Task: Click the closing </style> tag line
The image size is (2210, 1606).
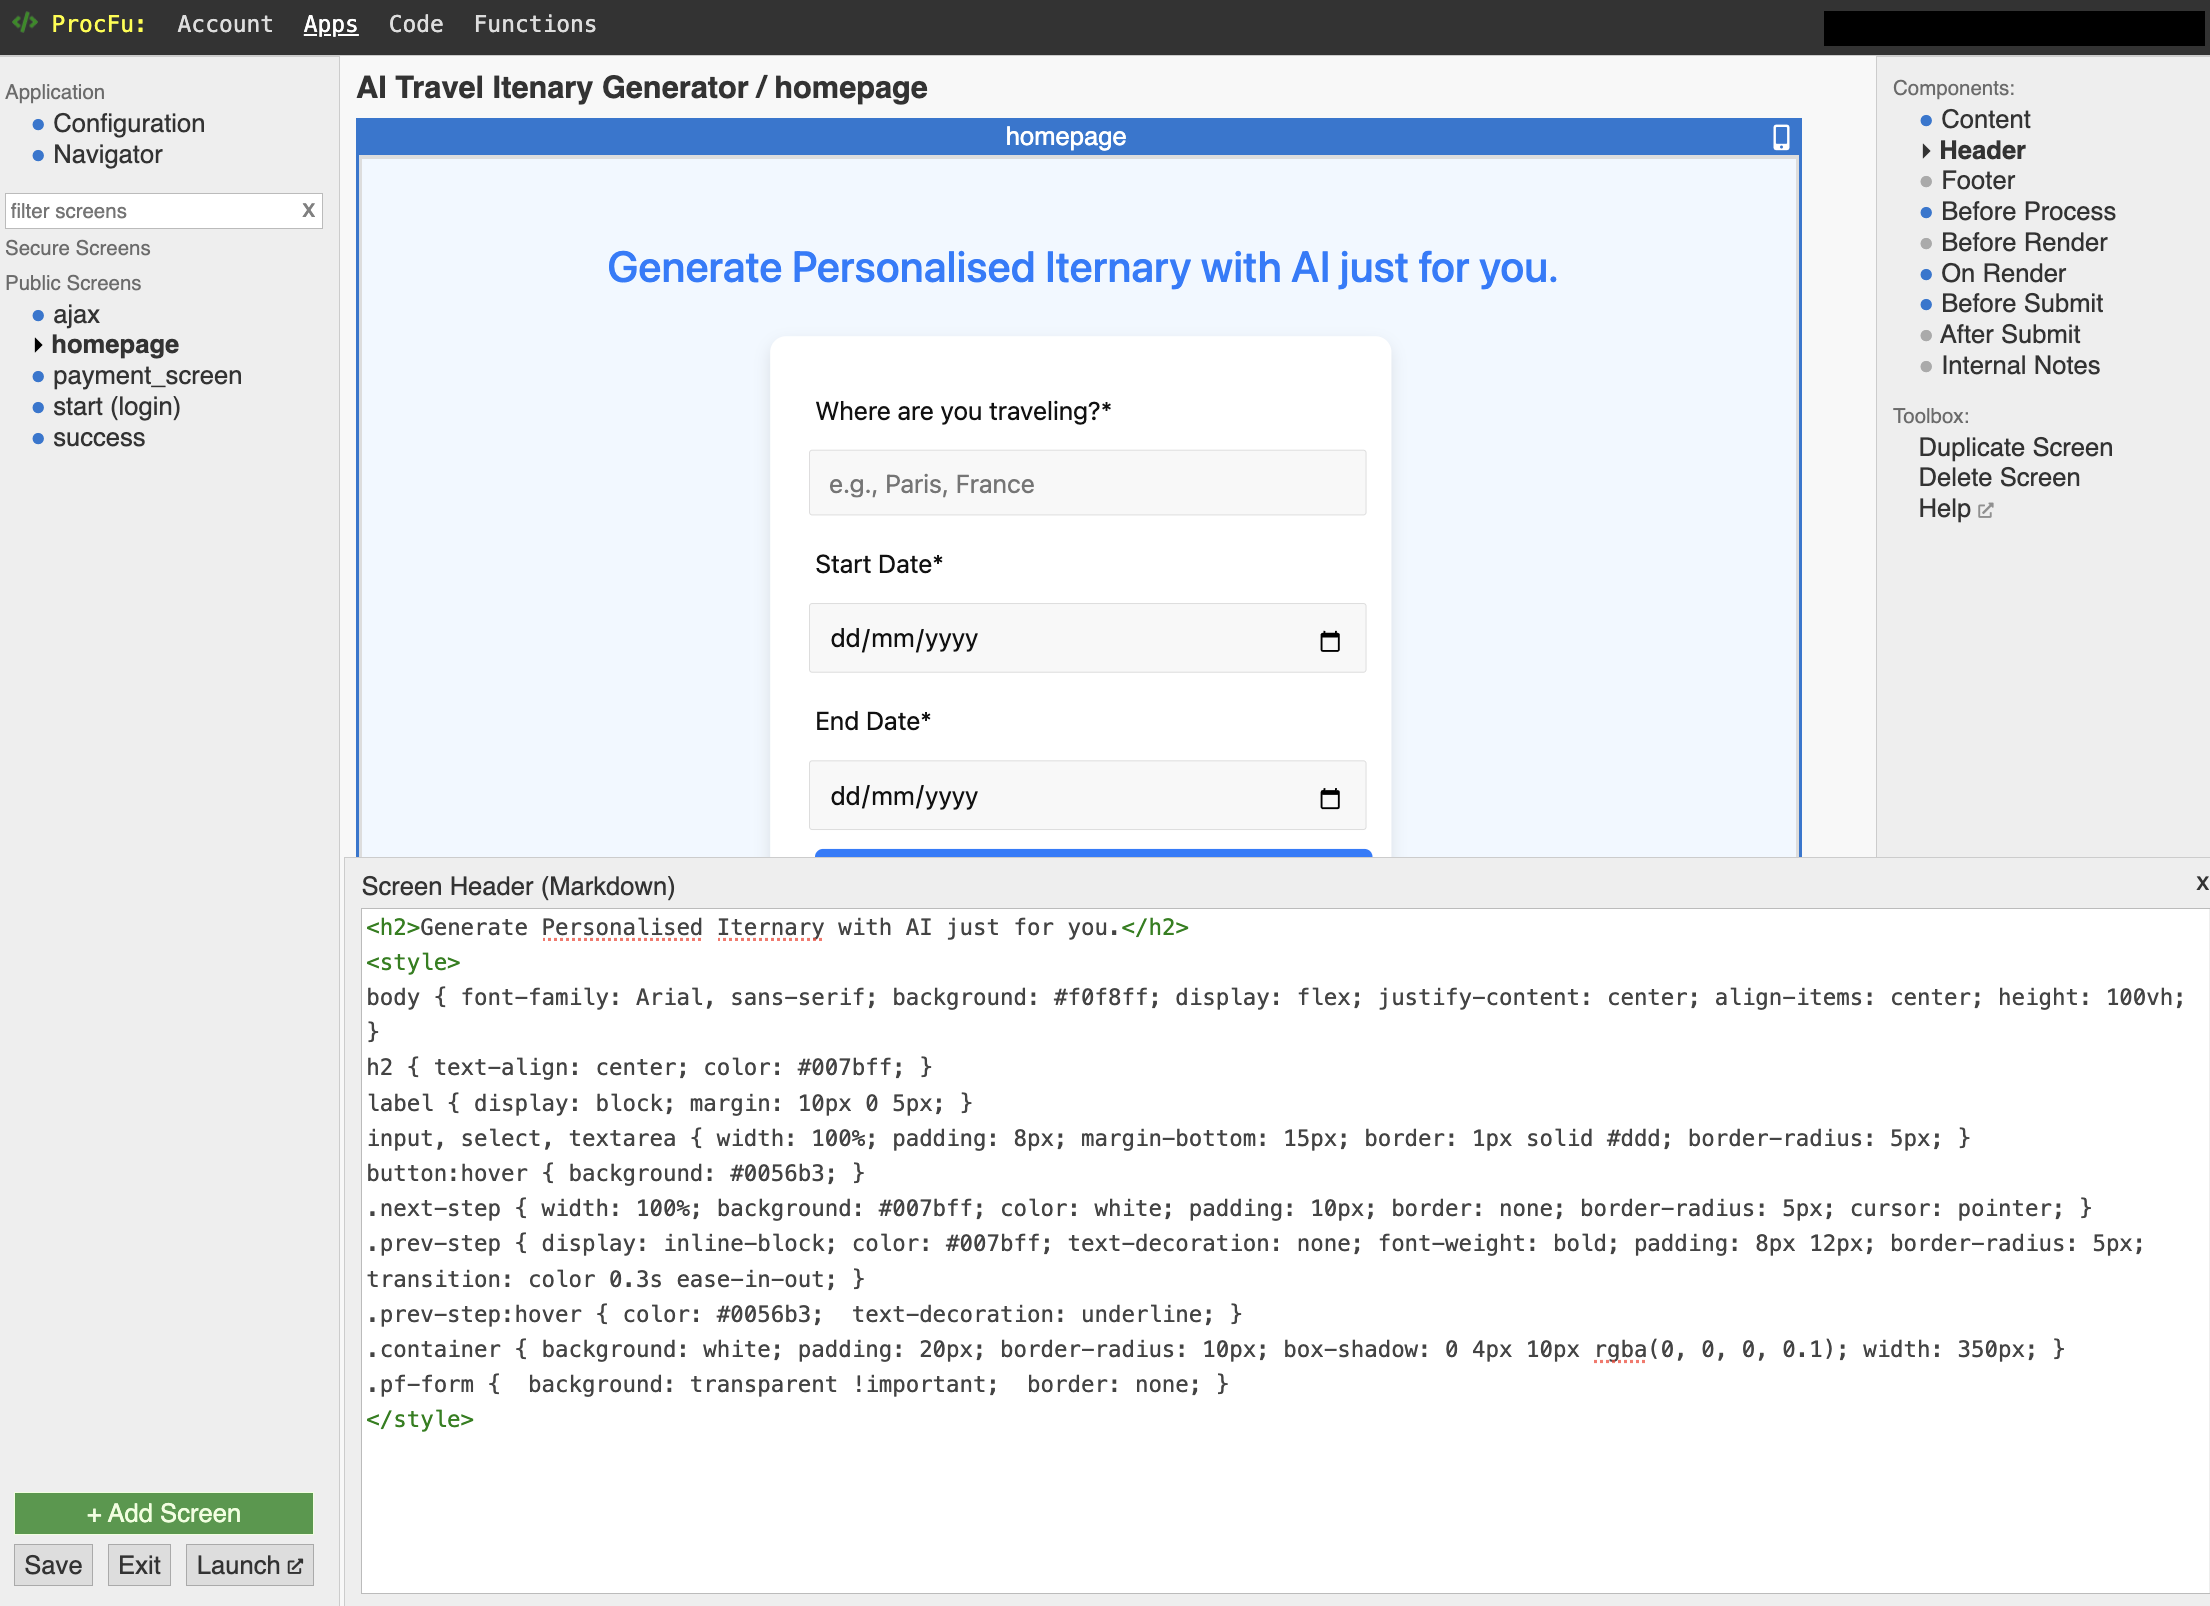Action: coord(420,1419)
